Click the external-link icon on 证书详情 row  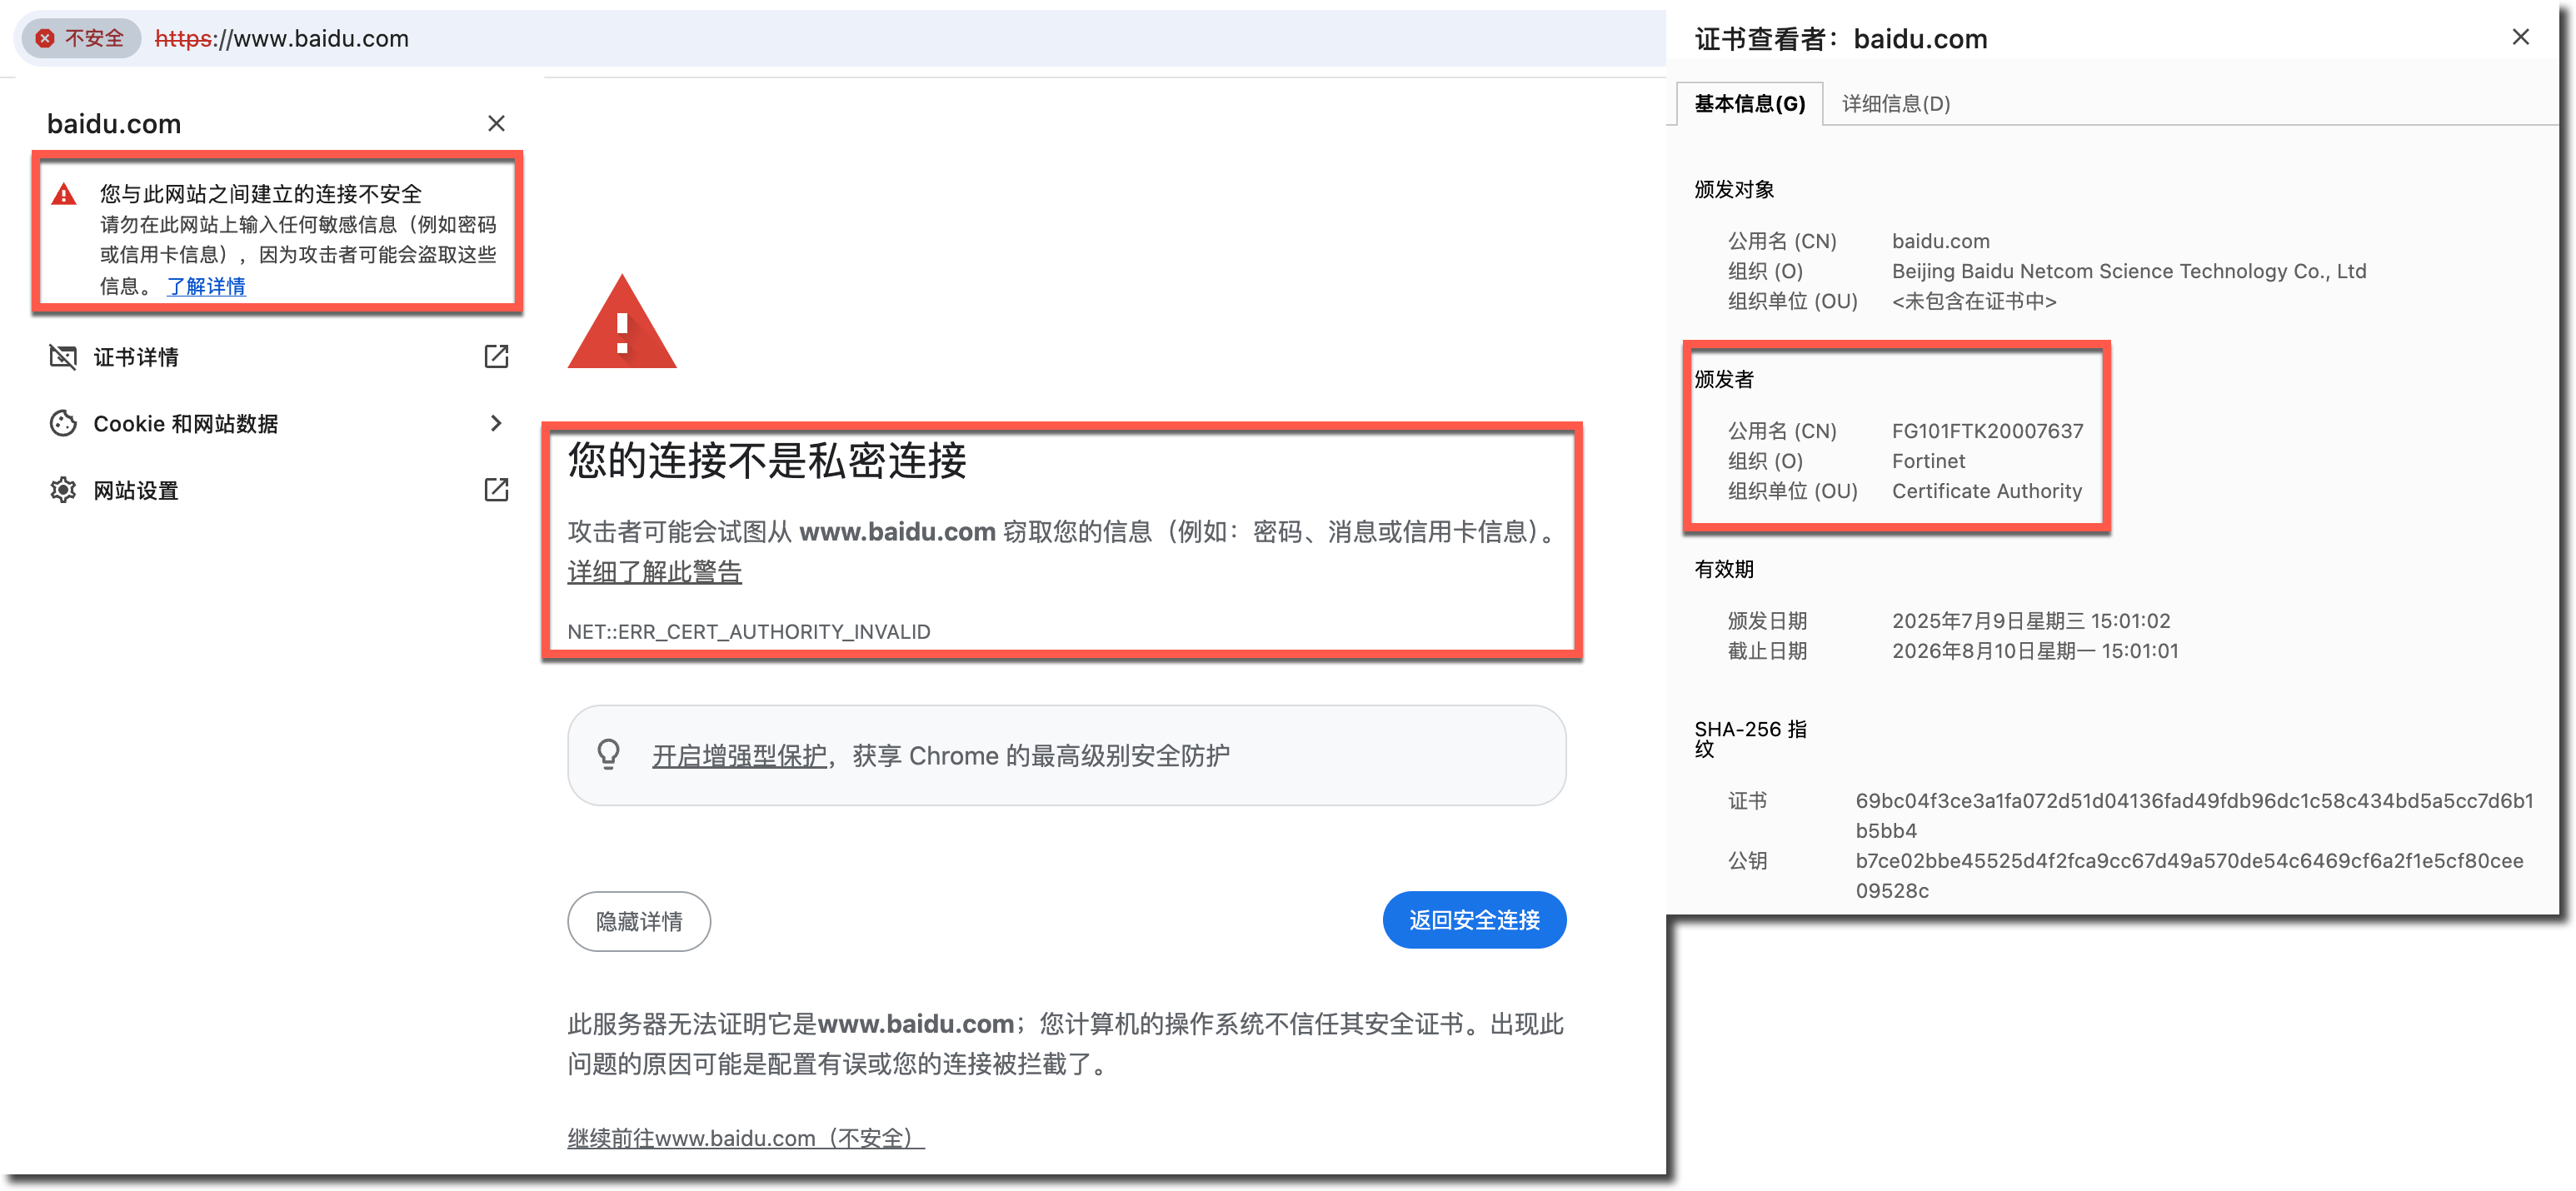[496, 357]
